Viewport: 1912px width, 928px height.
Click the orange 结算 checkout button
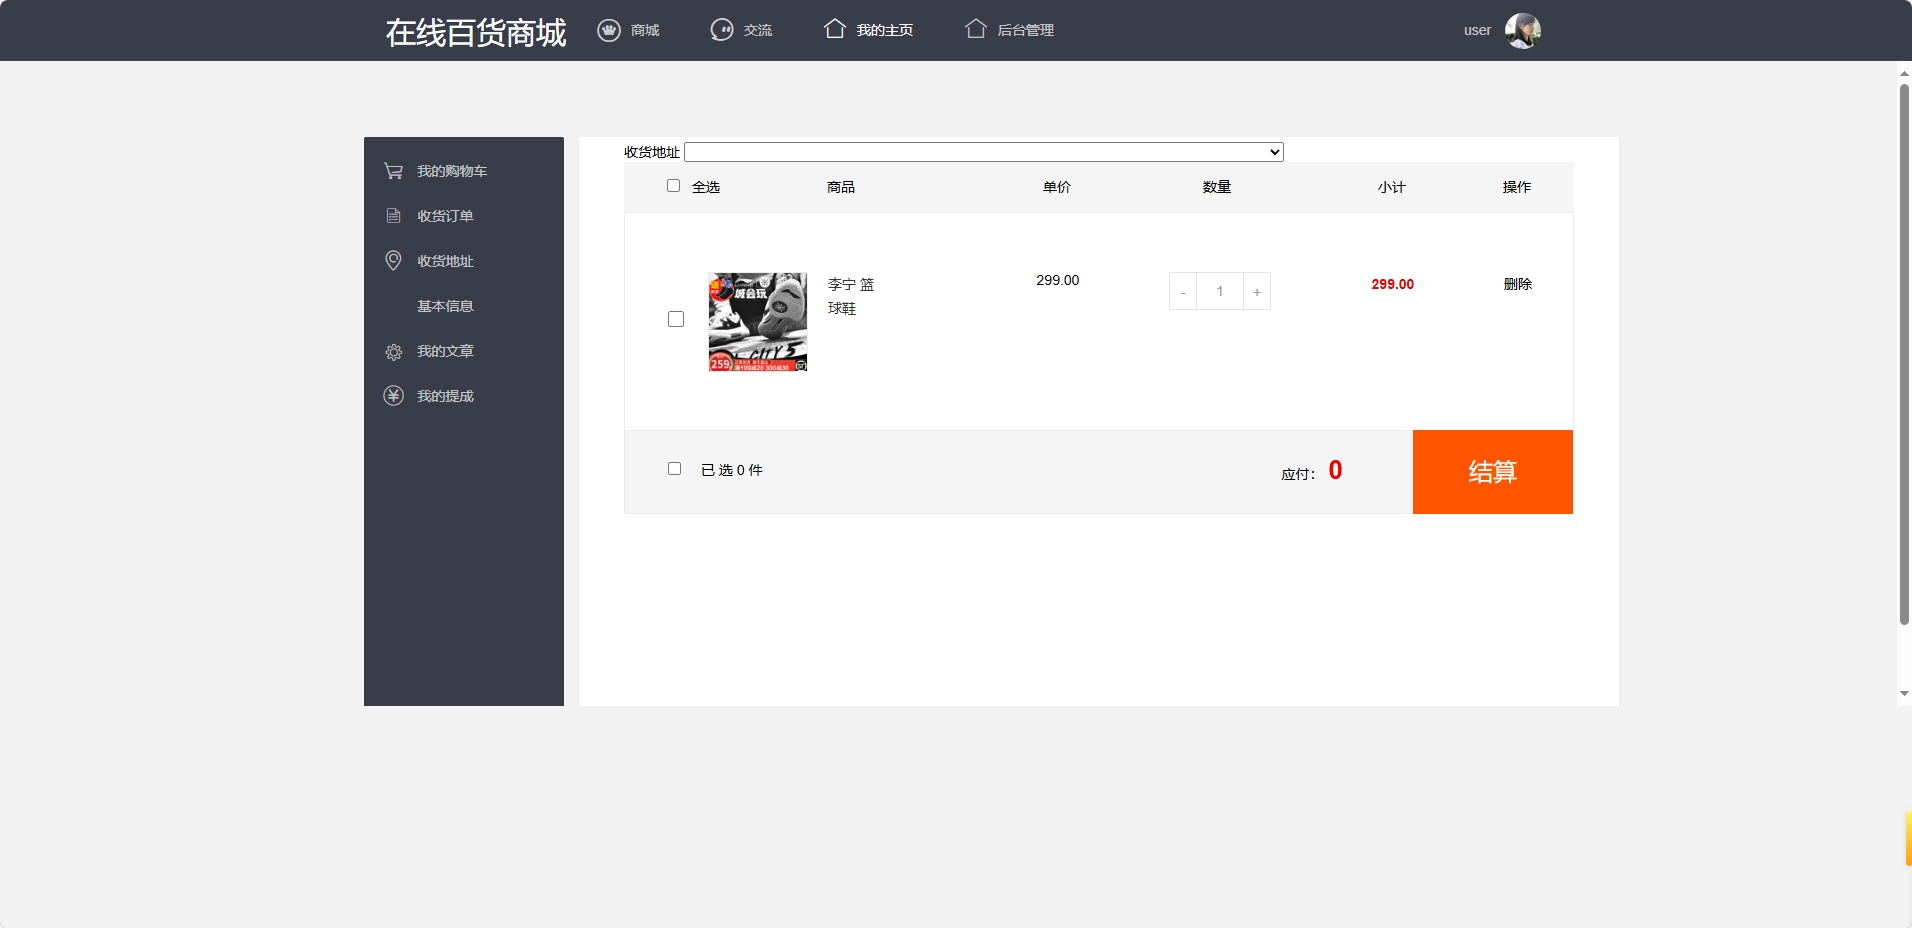pyautogui.click(x=1491, y=471)
